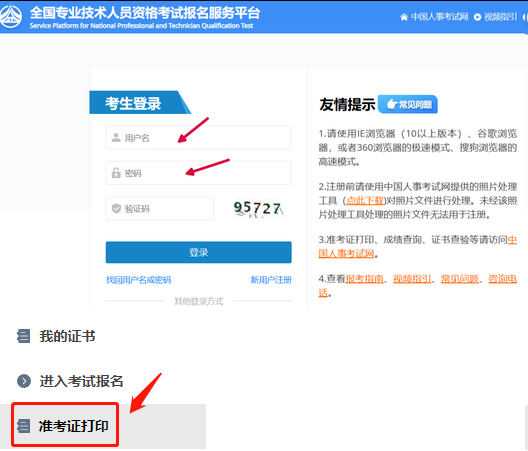Click the lock icon in the password field
Image resolution: width=528 pixels, height=451 pixels.
click(x=116, y=173)
